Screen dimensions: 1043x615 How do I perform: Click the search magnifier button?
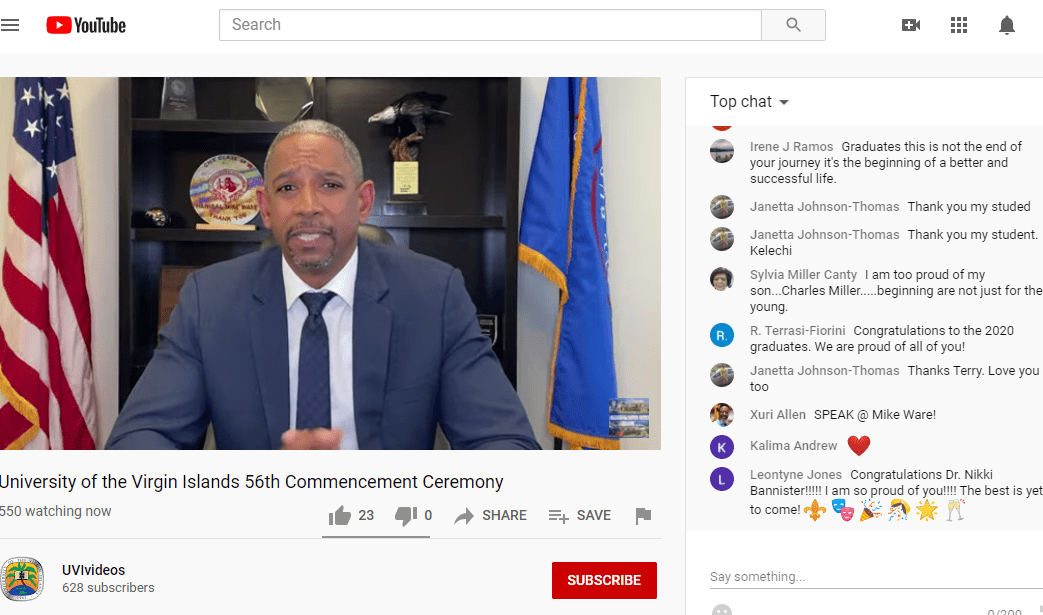click(793, 25)
